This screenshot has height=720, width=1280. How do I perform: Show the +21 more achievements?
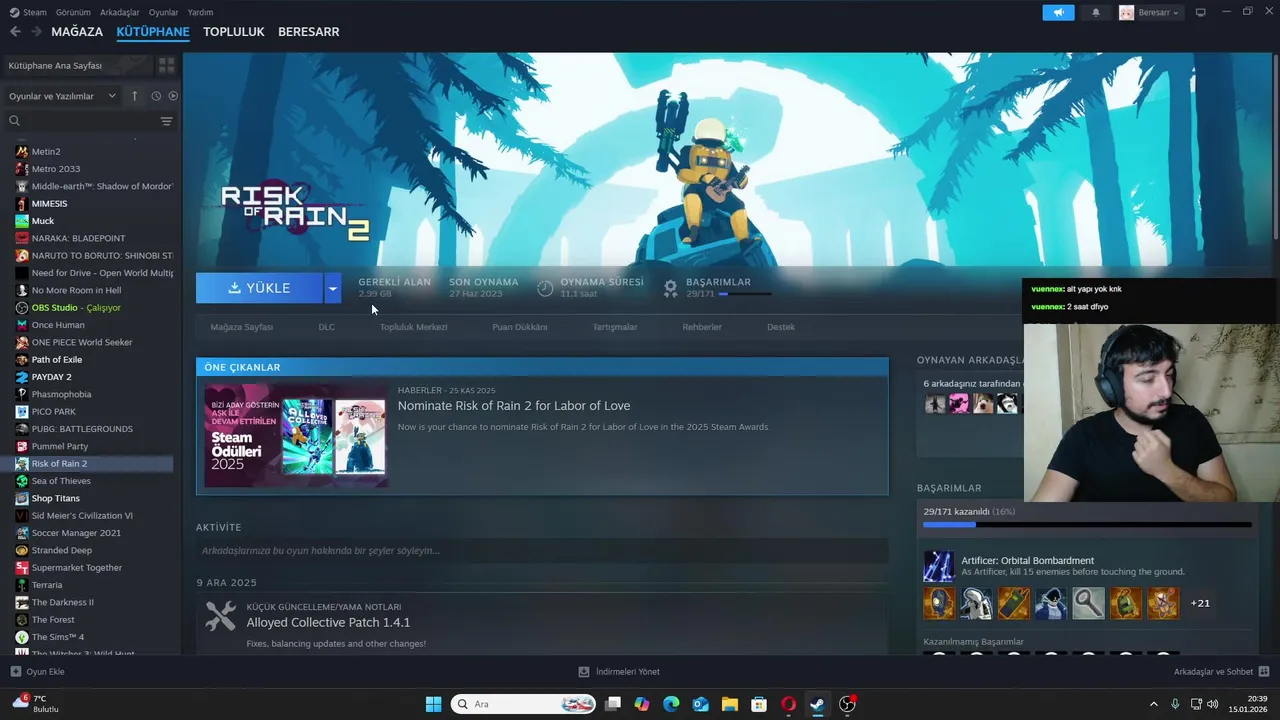click(1200, 603)
